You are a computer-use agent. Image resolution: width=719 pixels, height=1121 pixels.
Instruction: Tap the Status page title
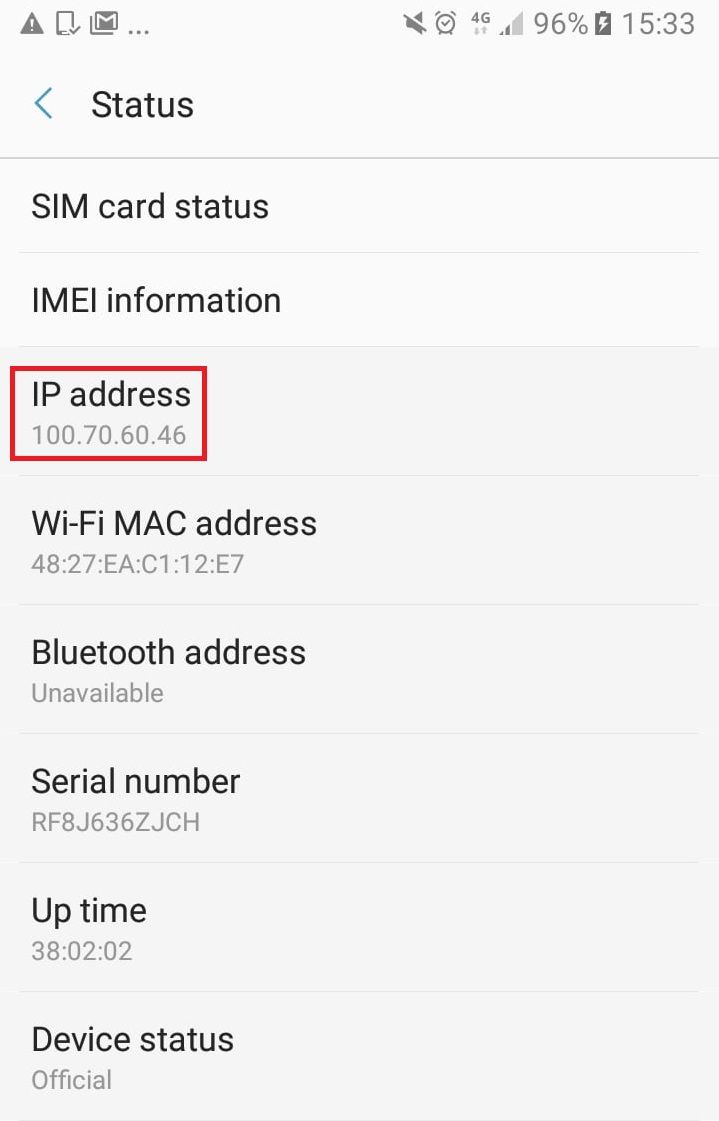(x=142, y=104)
